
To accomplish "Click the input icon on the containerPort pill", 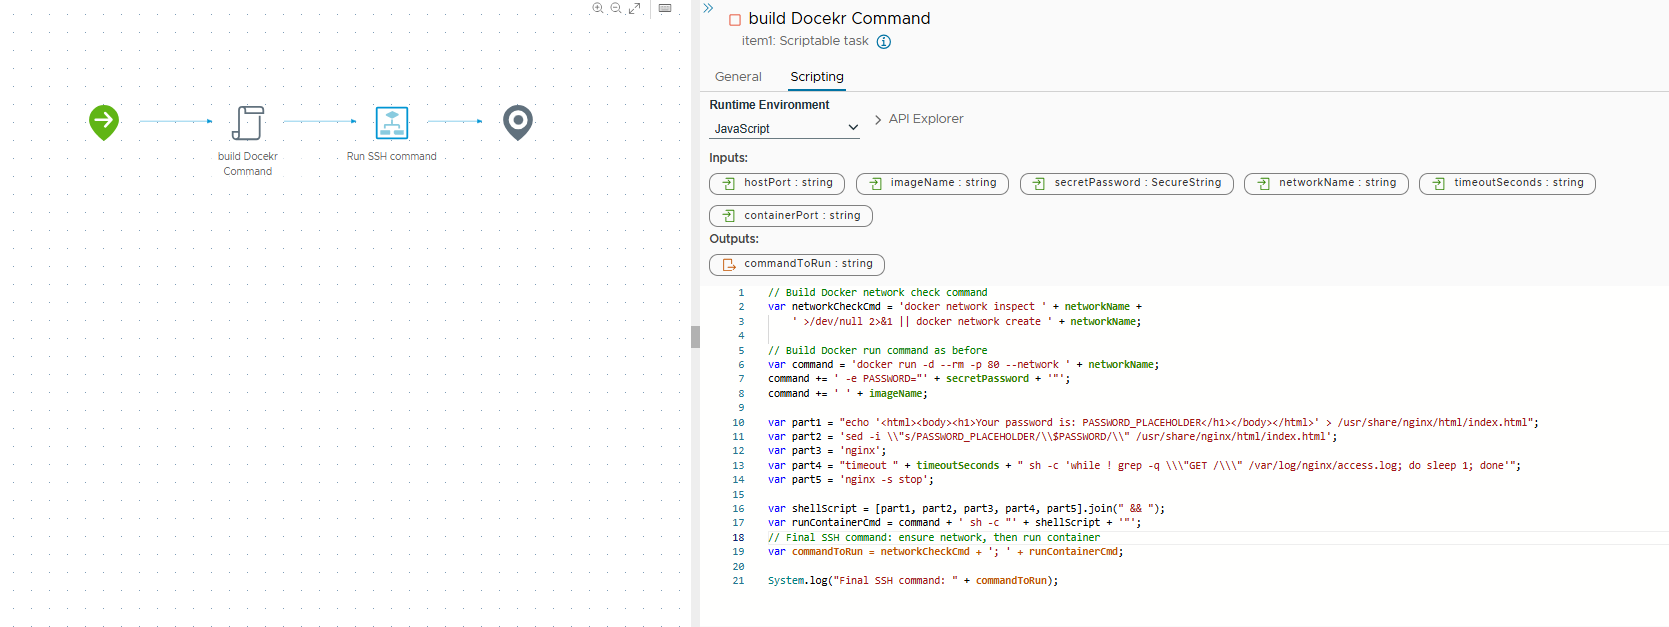I will (x=728, y=216).
